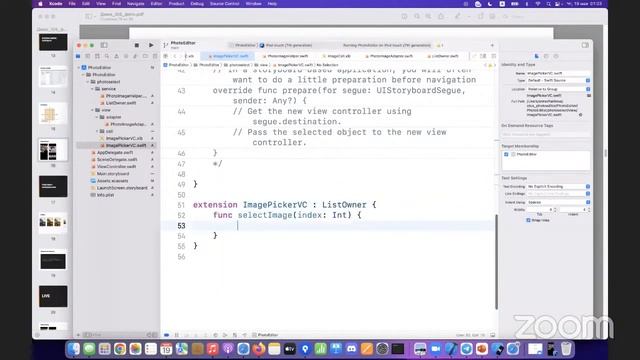Open the Find navigator magnifier icon
The image size is (640, 360).
coord(107,56)
